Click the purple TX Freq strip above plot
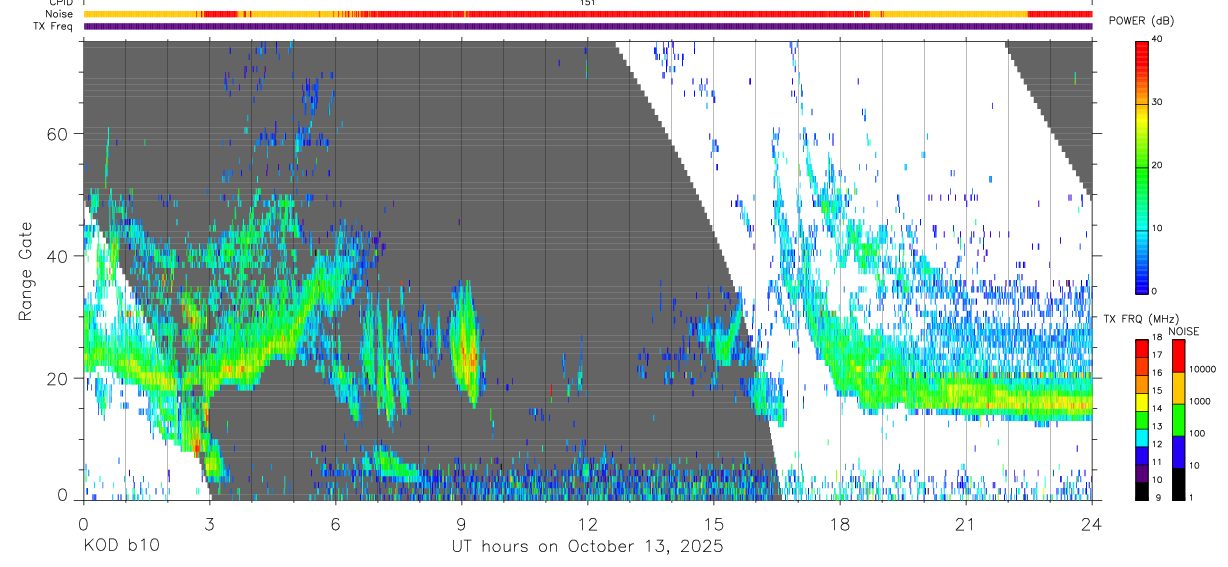The image size is (1228, 567). coord(588,26)
